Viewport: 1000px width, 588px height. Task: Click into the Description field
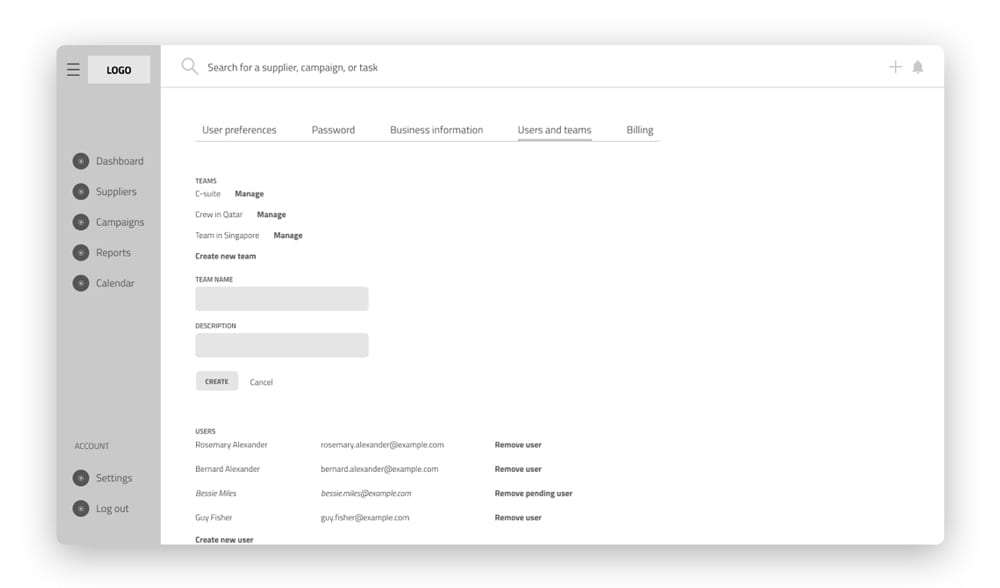click(x=282, y=345)
